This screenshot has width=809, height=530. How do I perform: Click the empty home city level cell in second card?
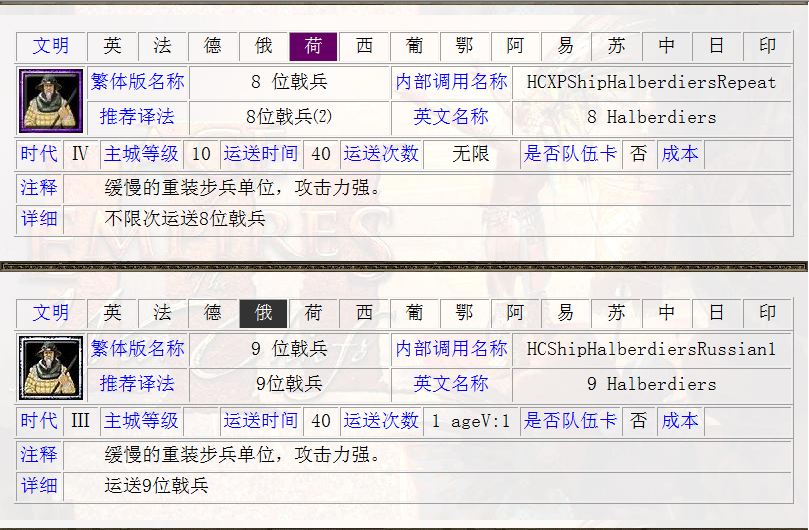pos(201,421)
